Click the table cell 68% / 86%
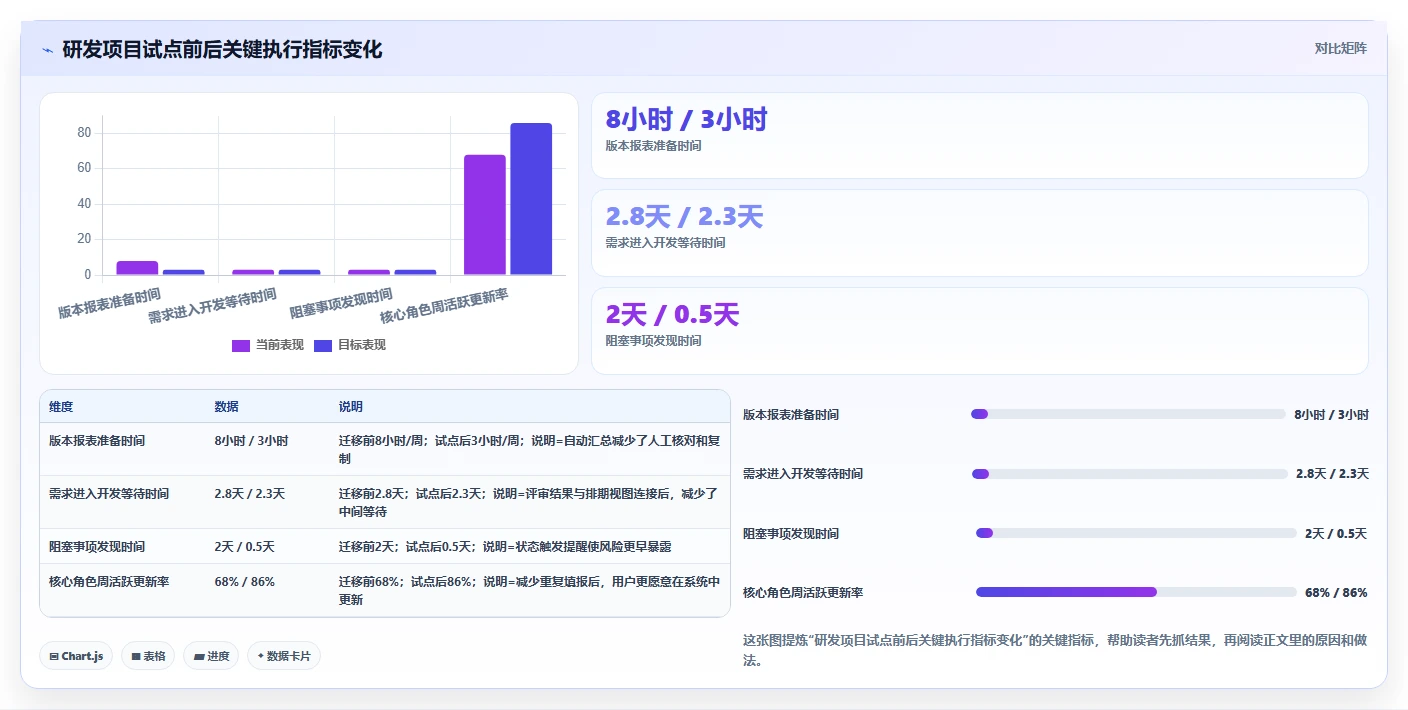This screenshot has width=1408, height=710. (x=244, y=582)
